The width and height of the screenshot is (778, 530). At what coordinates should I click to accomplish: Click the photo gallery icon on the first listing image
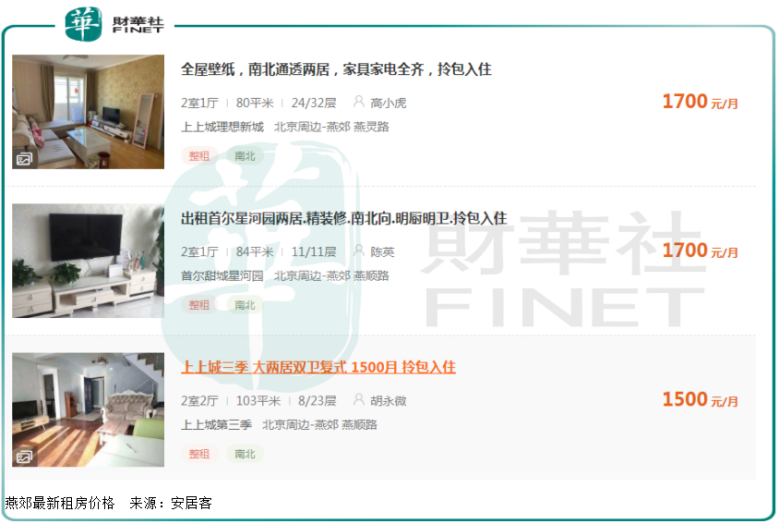coord(24,159)
